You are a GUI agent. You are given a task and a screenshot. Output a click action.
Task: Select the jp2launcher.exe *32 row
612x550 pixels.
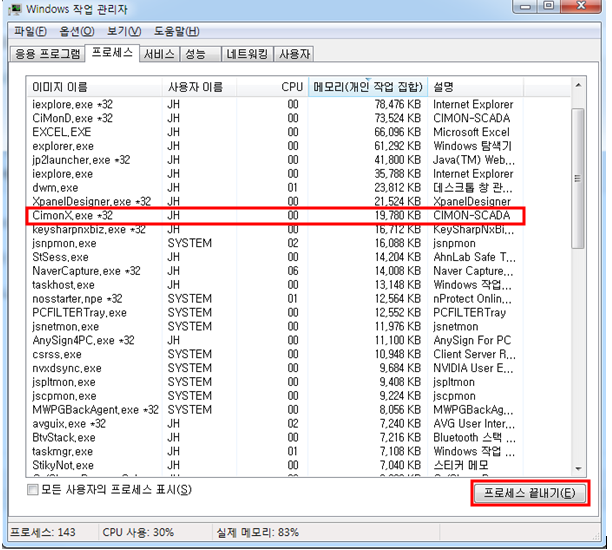click(x=275, y=160)
